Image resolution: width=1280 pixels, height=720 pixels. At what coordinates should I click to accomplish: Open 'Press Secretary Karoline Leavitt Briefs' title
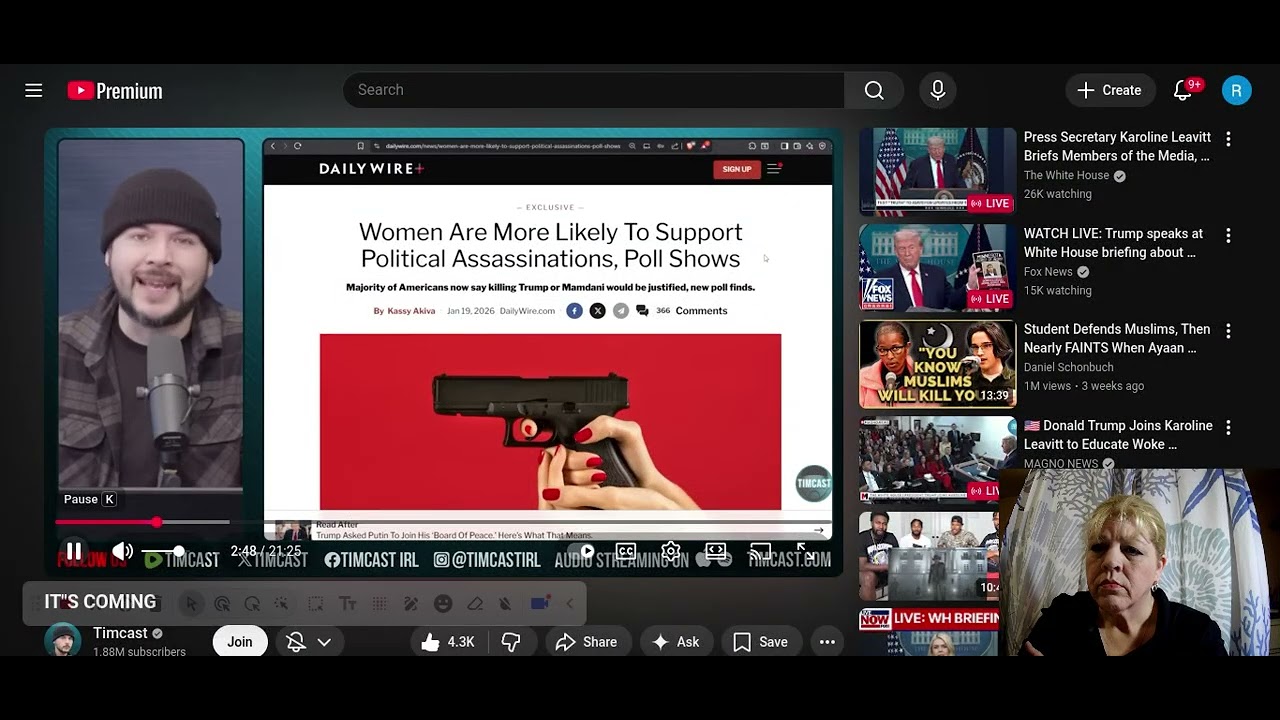(x=1117, y=146)
